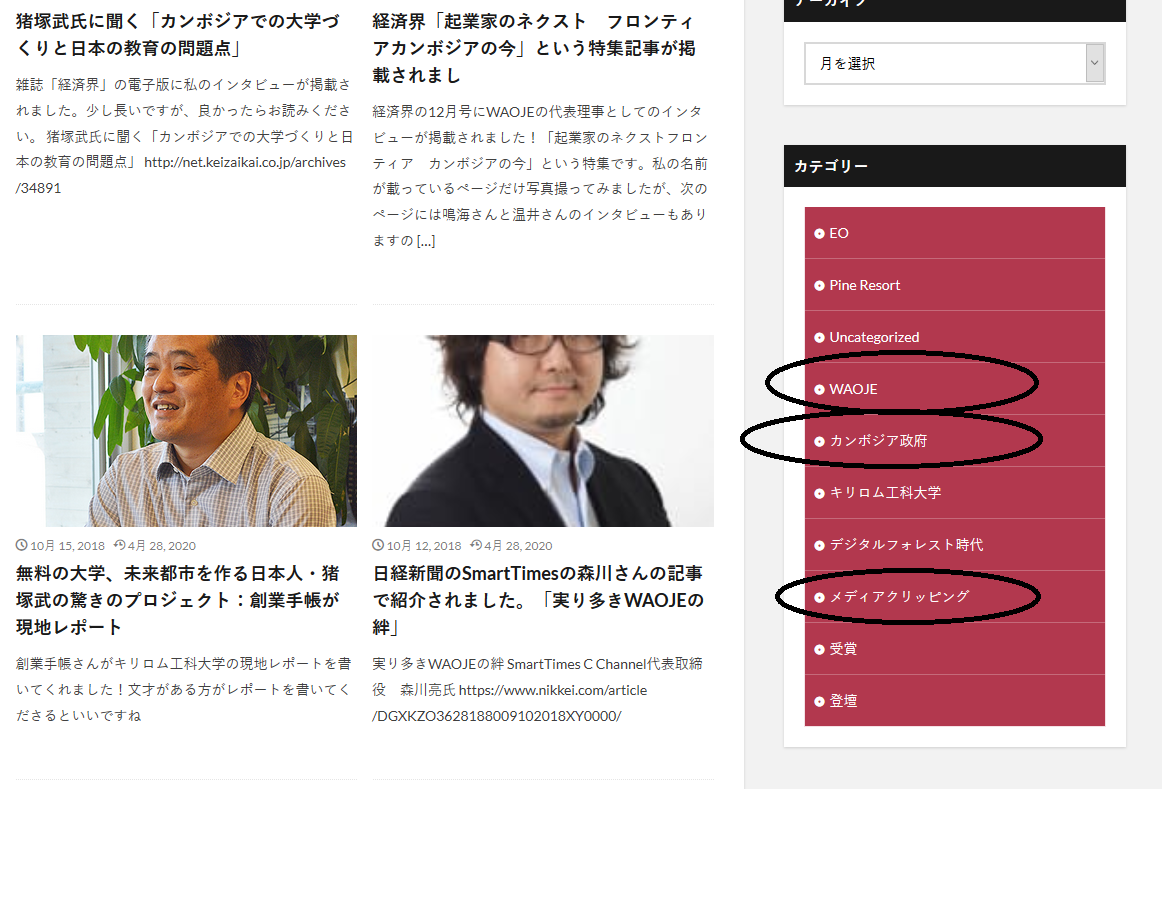Open the デジタルフォレスト時代 category
The image size is (1162, 905).
coord(905,545)
